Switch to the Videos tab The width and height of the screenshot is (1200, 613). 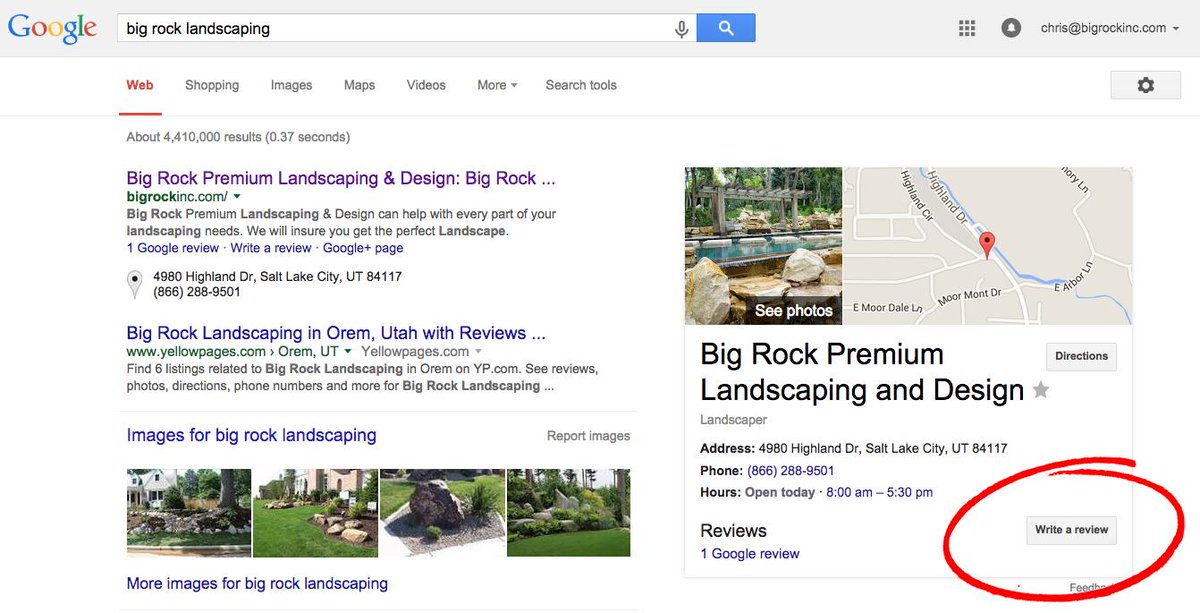426,85
